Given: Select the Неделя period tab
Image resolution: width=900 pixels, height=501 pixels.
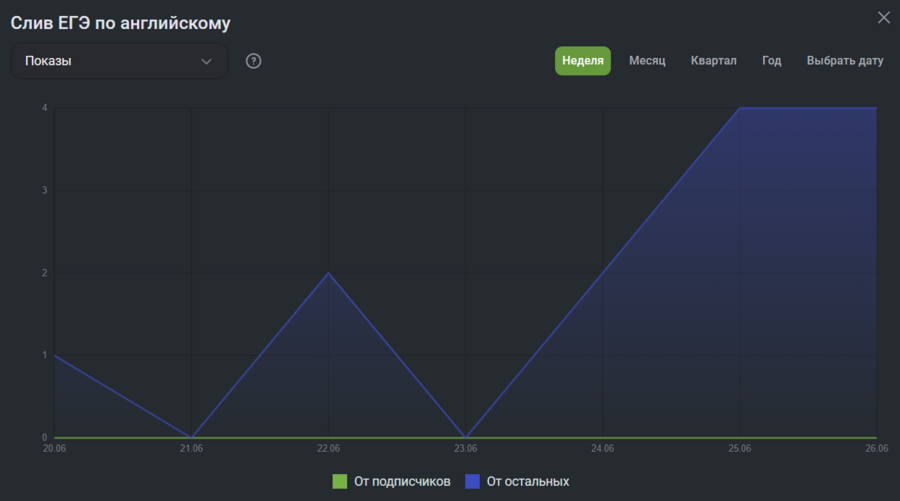Looking at the screenshot, I should click(x=583, y=61).
